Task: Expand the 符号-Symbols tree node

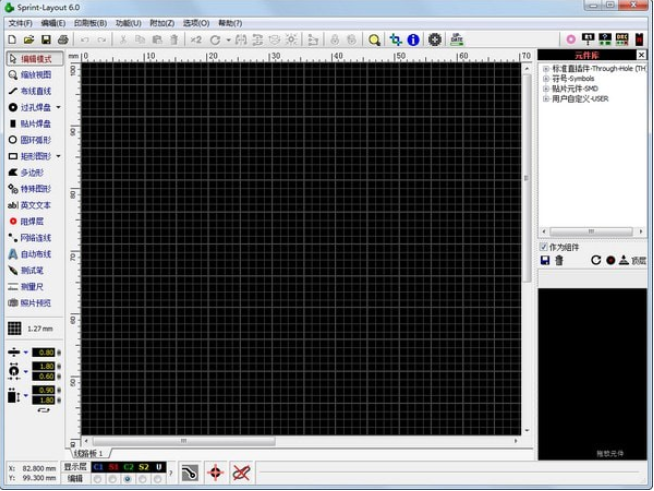Action: pyautogui.click(x=546, y=79)
